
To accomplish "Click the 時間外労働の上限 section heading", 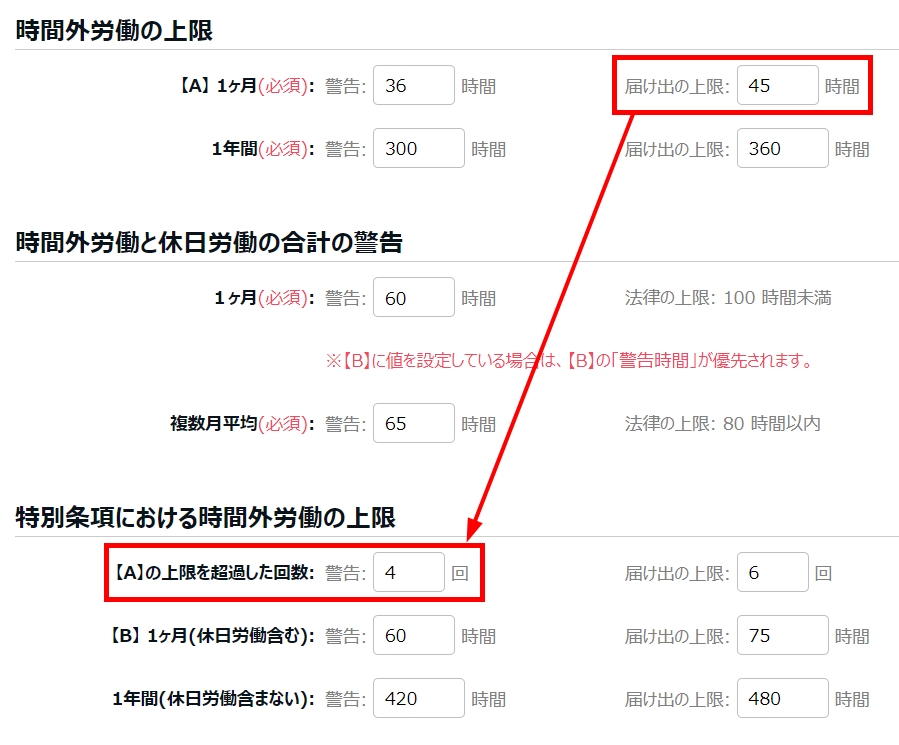I will pyautogui.click(x=114, y=31).
